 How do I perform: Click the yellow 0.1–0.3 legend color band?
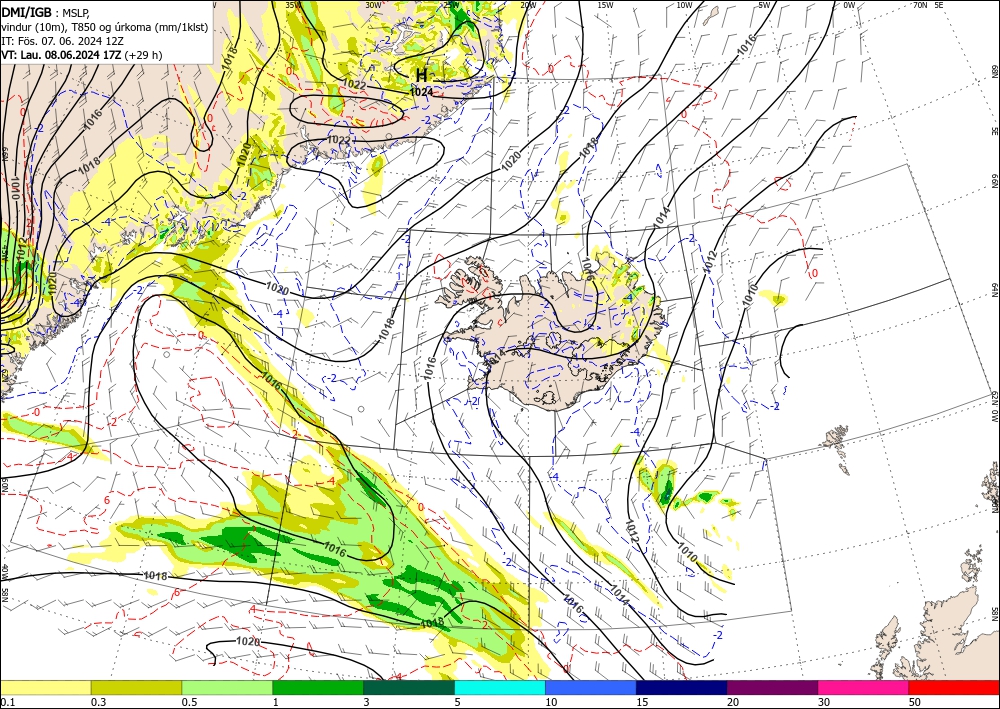click(x=45, y=687)
